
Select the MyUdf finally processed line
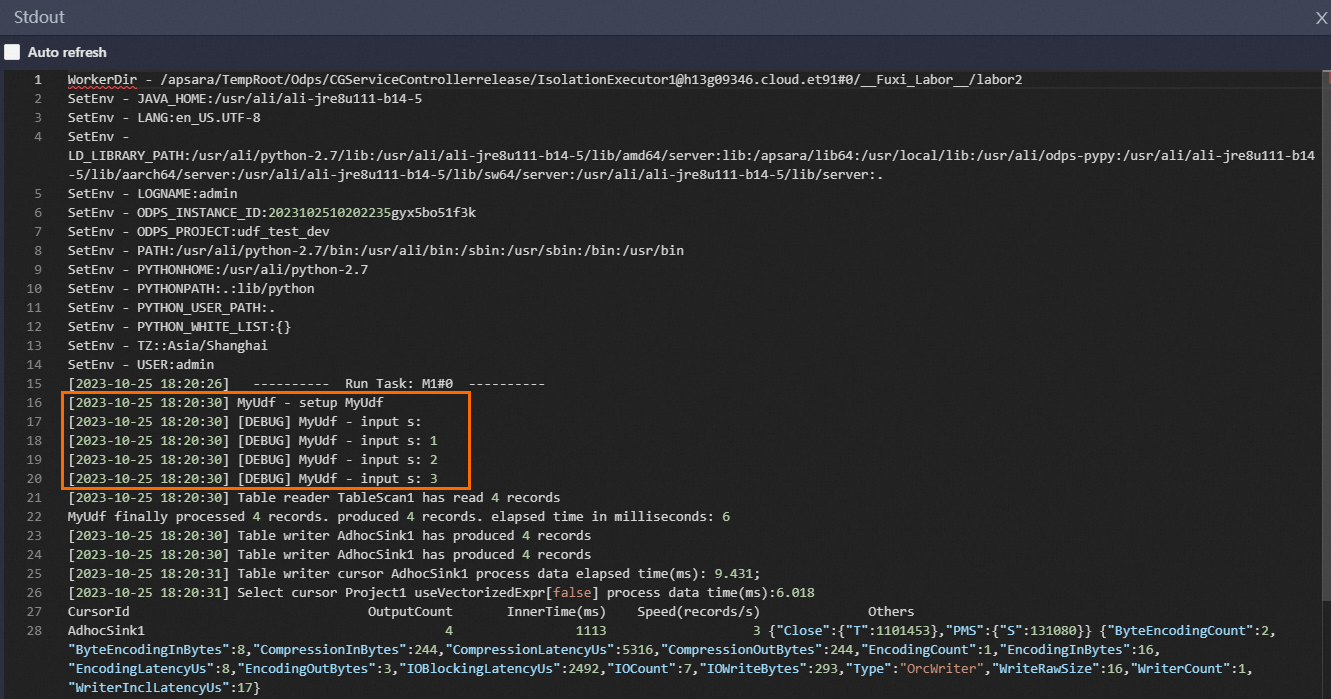click(399, 517)
